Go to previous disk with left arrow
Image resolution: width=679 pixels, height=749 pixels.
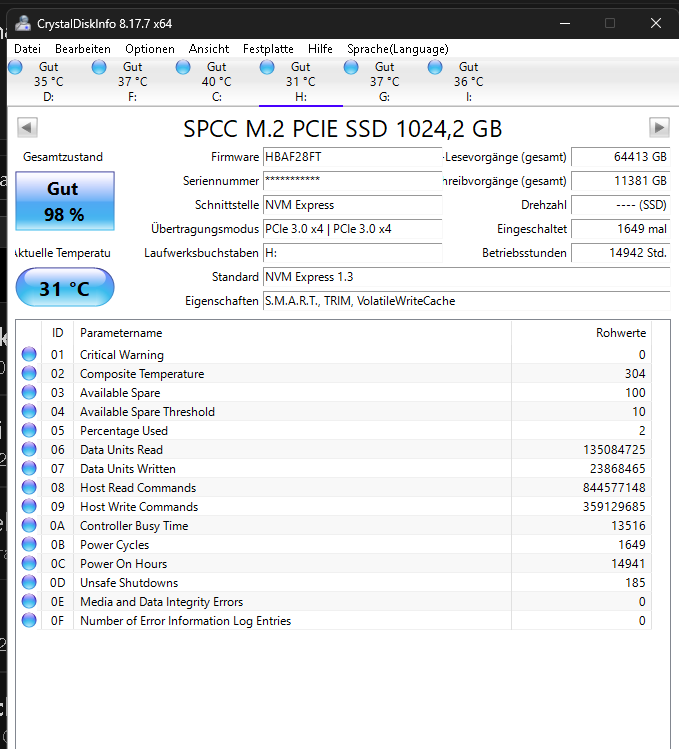coord(27,128)
